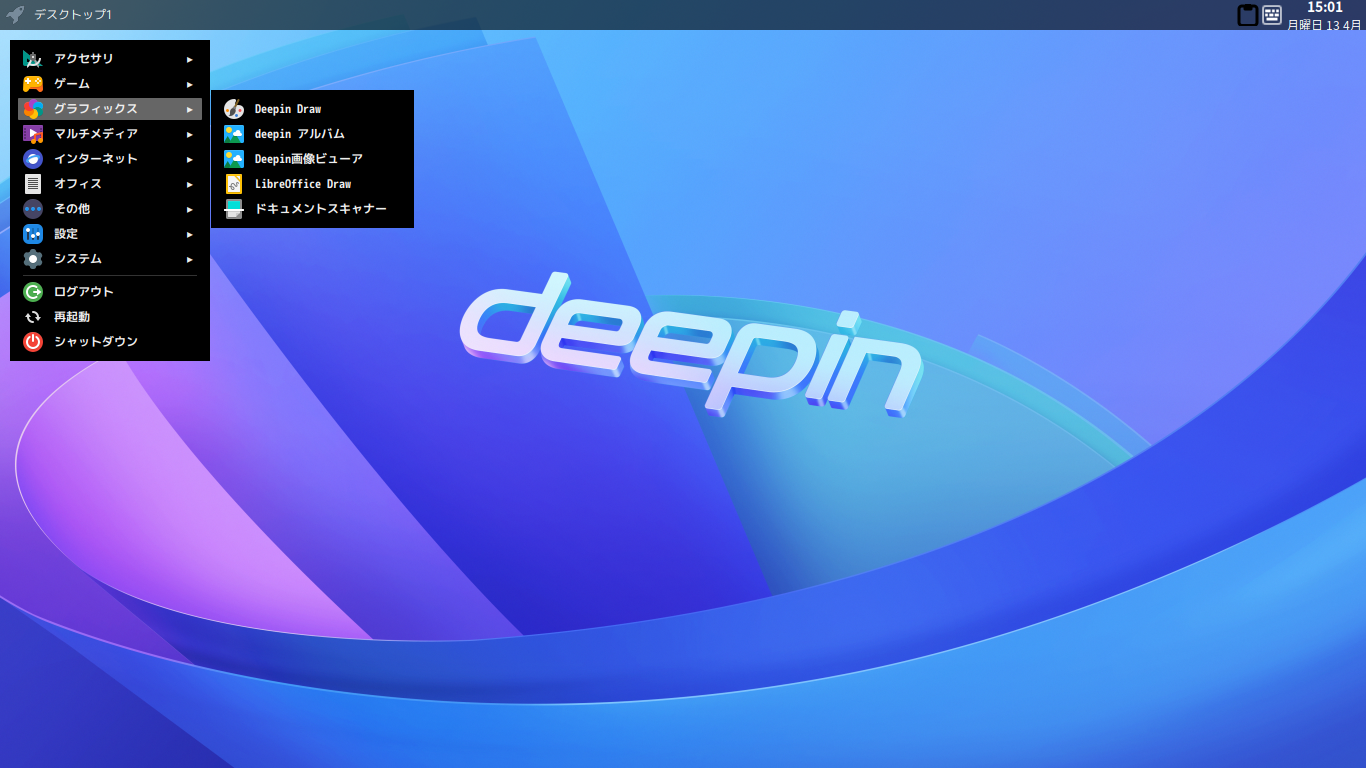Select the ゲーム label text
This screenshot has height=768, width=1366.
[x=72, y=84]
